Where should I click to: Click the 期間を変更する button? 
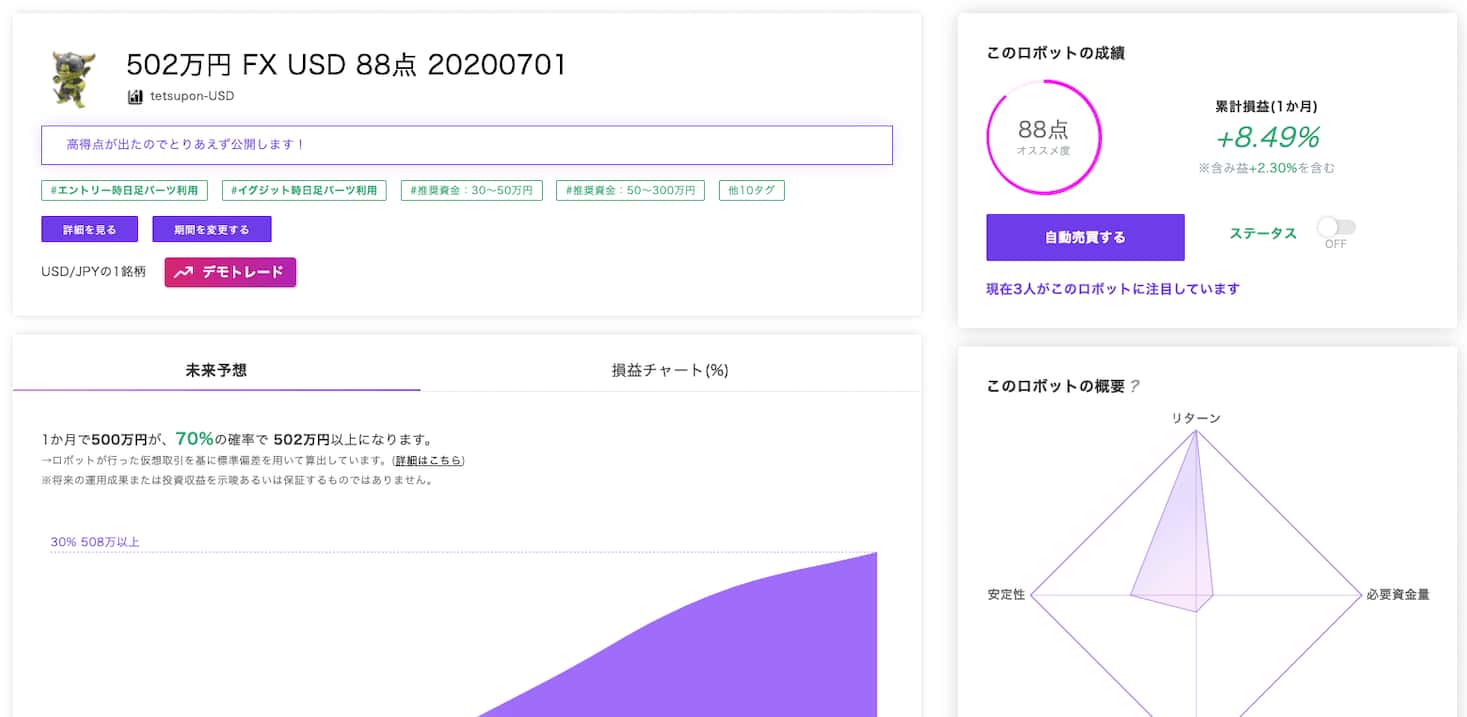[212, 229]
